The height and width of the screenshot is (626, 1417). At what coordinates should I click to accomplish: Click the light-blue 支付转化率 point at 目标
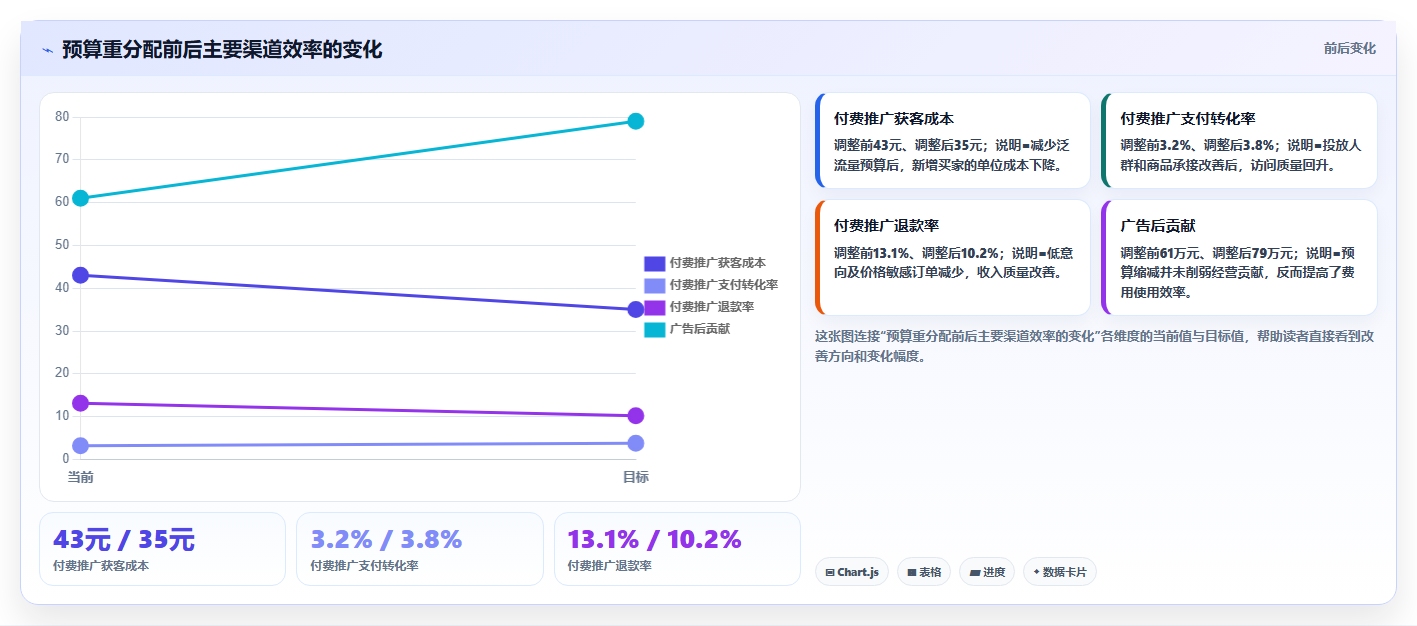click(635, 443)
